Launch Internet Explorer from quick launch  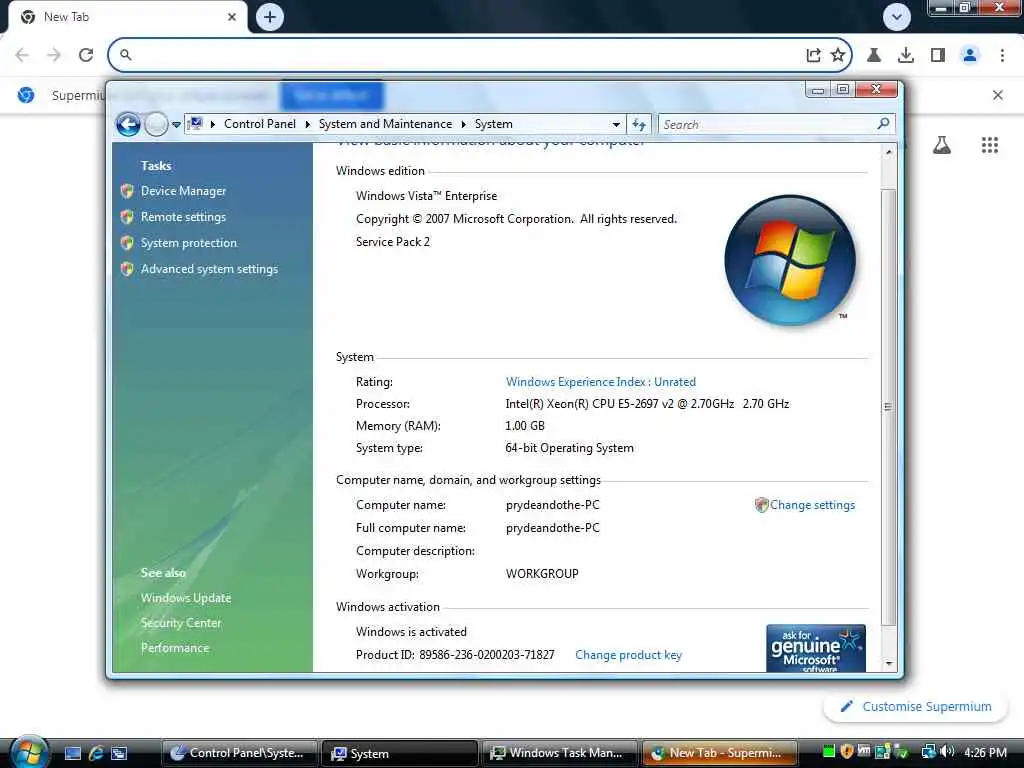click(96, 754)
